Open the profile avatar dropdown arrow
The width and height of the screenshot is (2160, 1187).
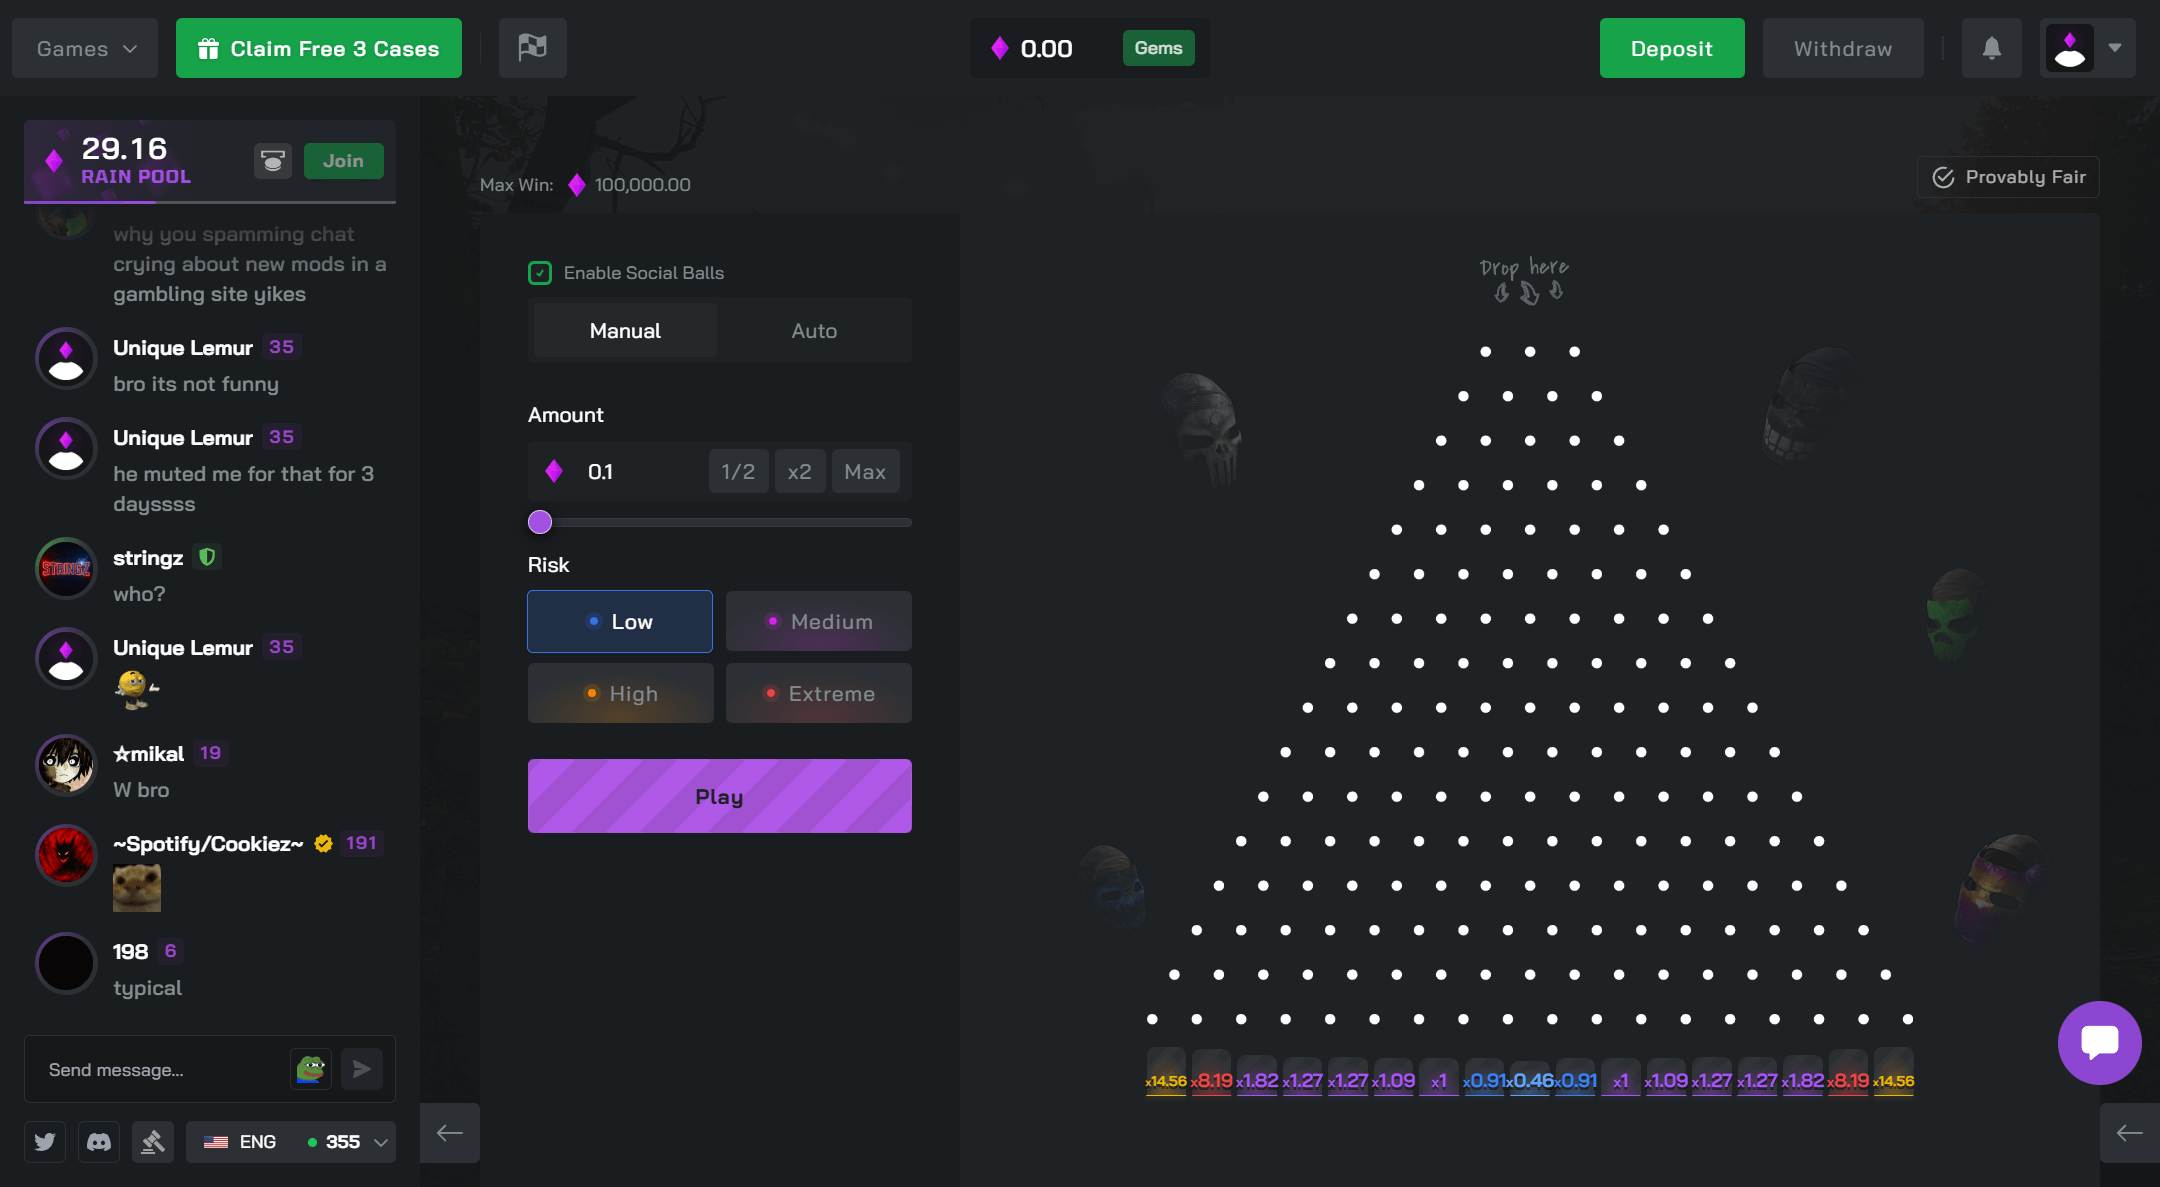(2115, 48)
